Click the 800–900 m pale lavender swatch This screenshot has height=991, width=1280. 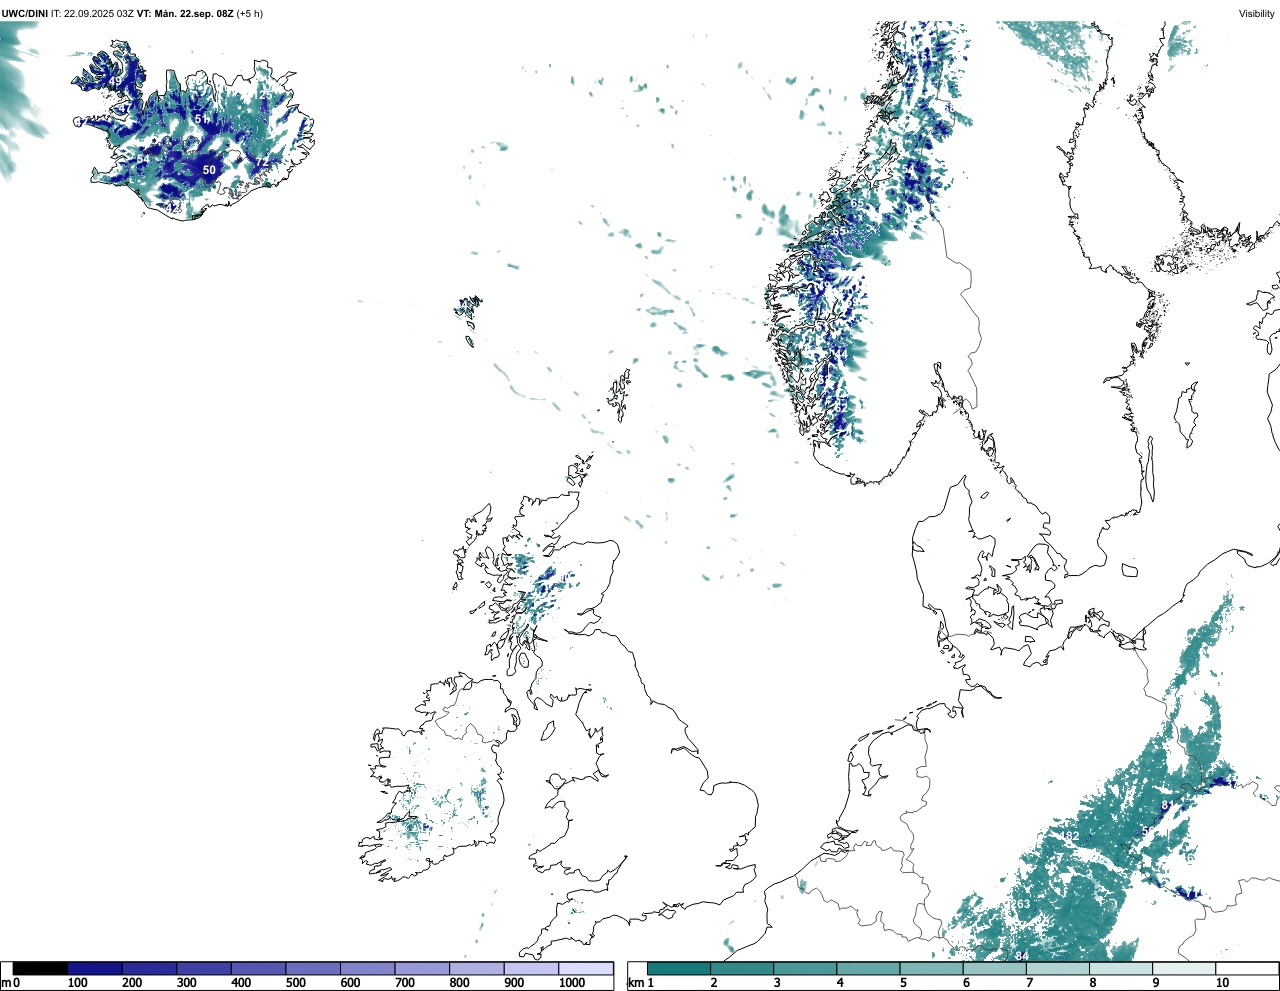point(477,968)
